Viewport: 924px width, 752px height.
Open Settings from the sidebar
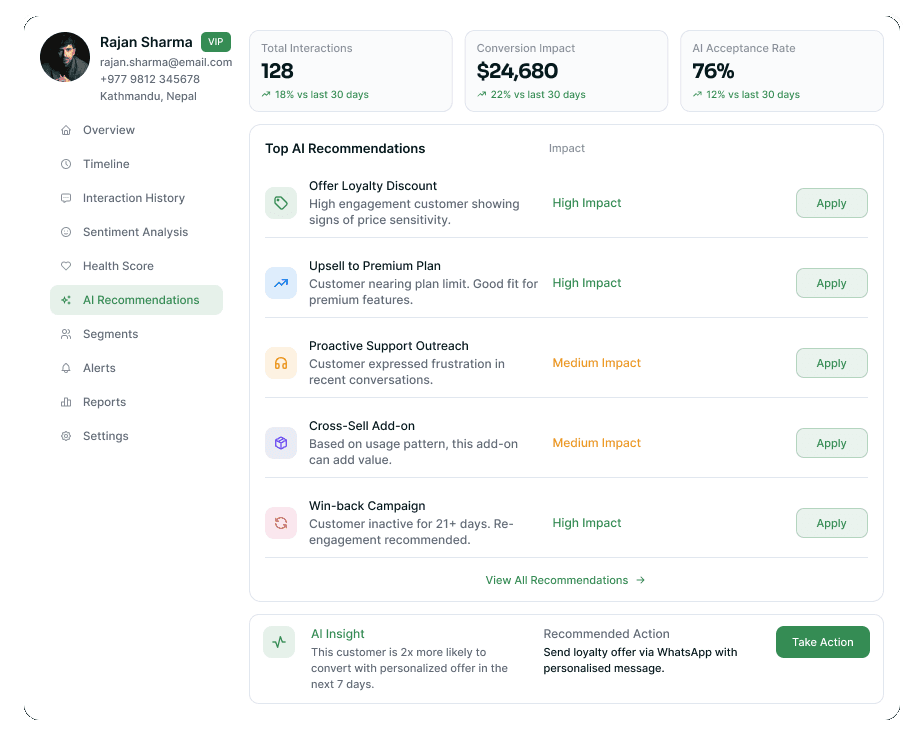click(x=136, y=436)
